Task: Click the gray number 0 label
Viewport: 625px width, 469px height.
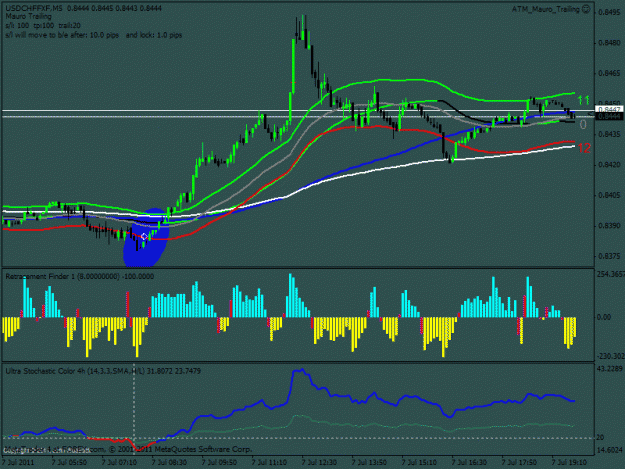Action: tap(583, 125)
